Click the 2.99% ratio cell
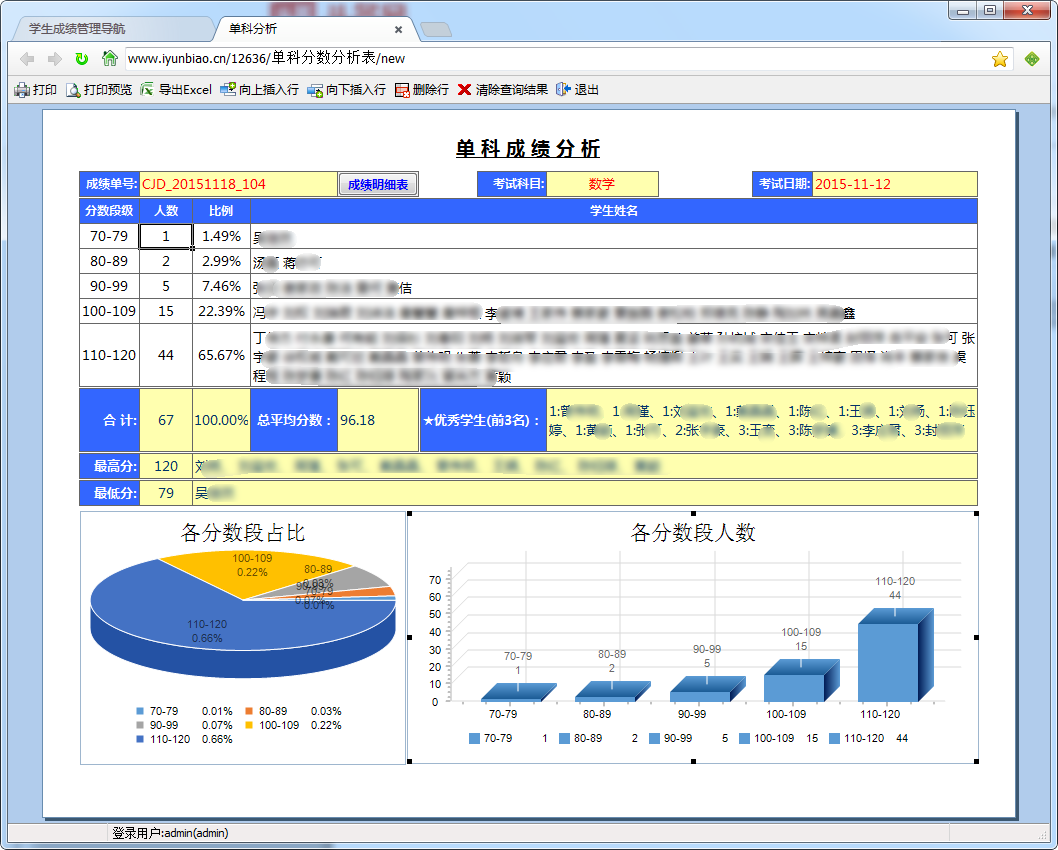Image resolution: width=1058 pixels, height=850 pixels. pyautogui.click(x=221, y=261)
